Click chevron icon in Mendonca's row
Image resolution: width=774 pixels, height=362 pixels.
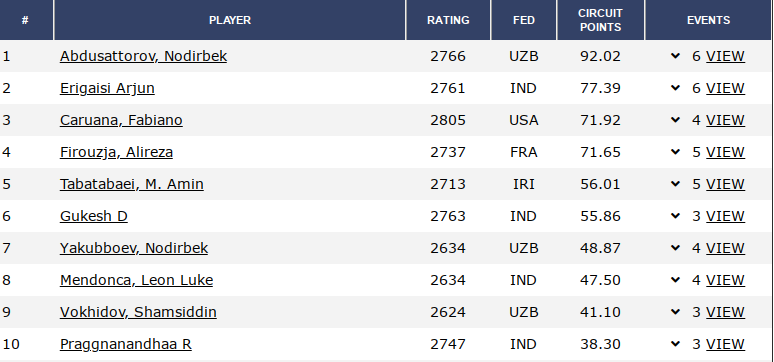676,280
